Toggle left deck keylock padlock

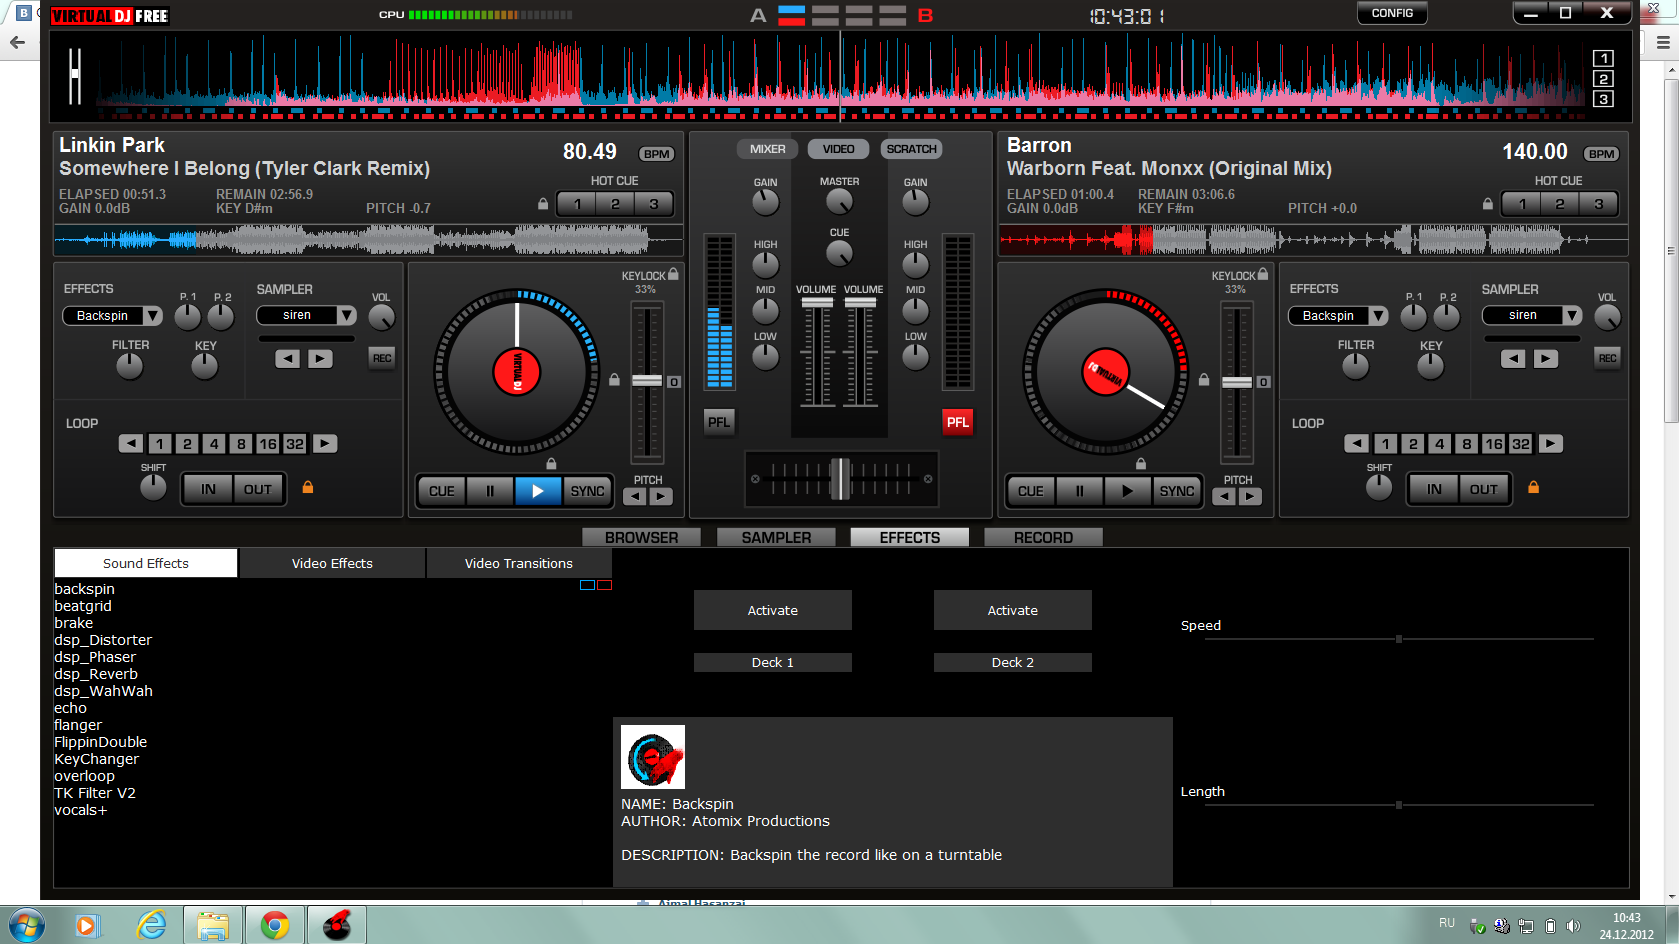click(674, 274)
